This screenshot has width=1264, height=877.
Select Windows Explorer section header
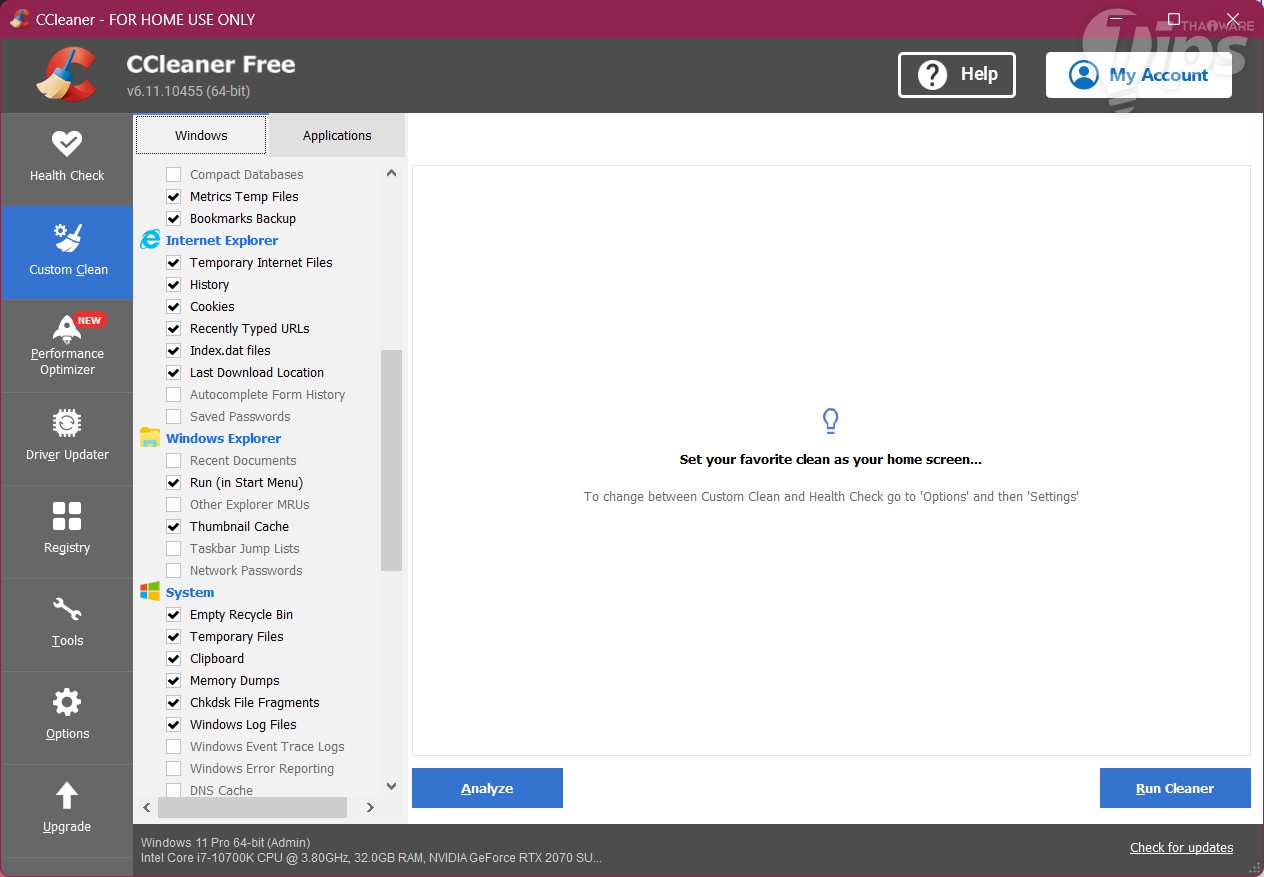tap(223, 438)
